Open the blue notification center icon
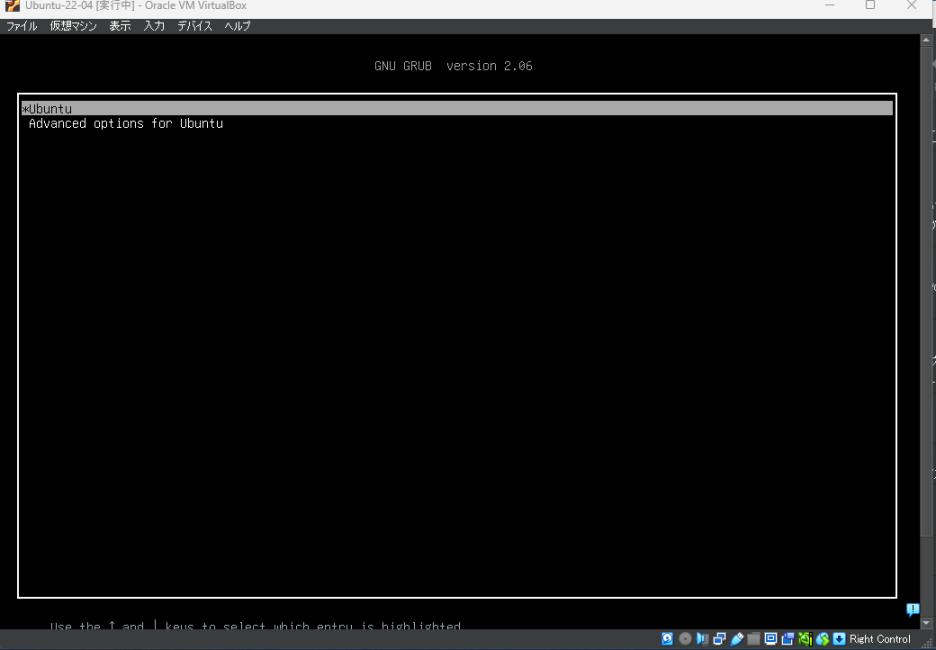Screen dimensions: 936x650 912,609
